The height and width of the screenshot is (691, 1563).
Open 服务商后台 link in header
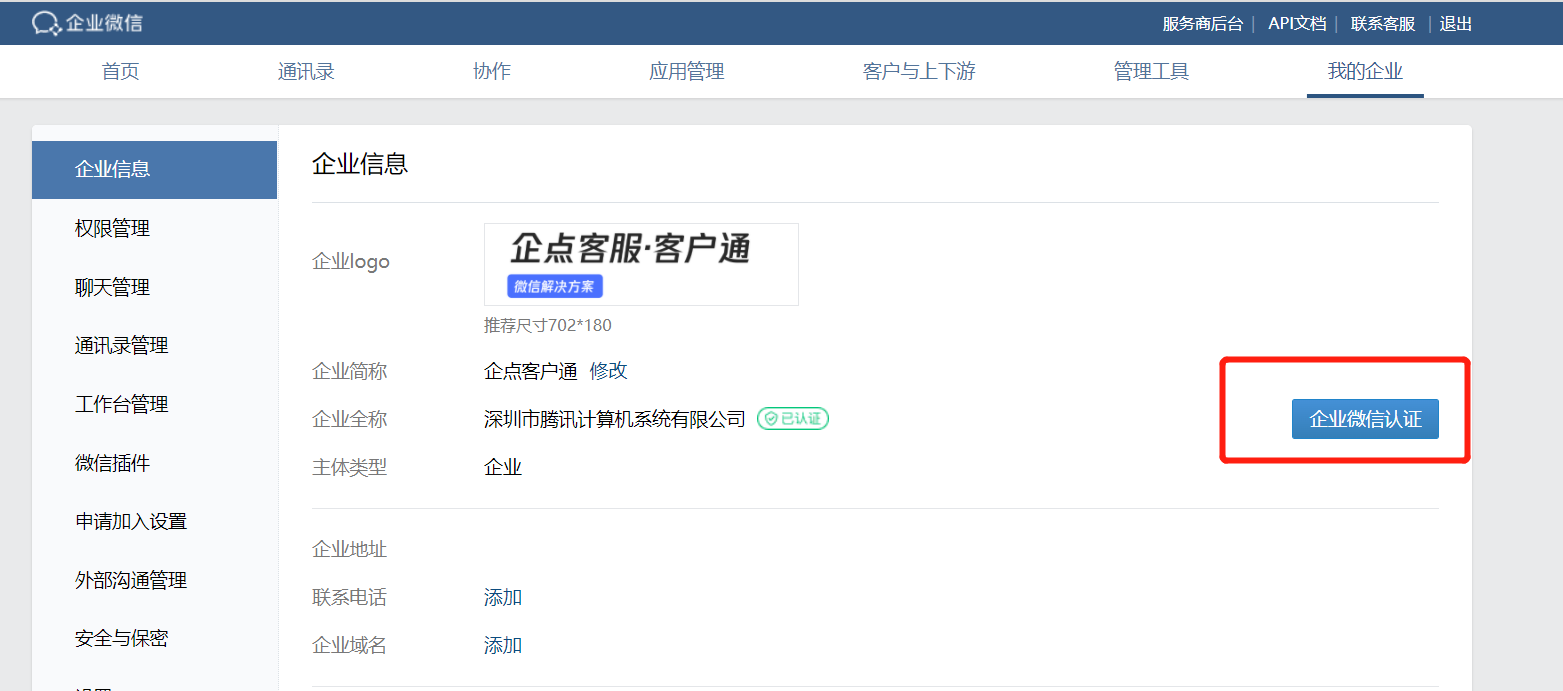[1202, 24]
